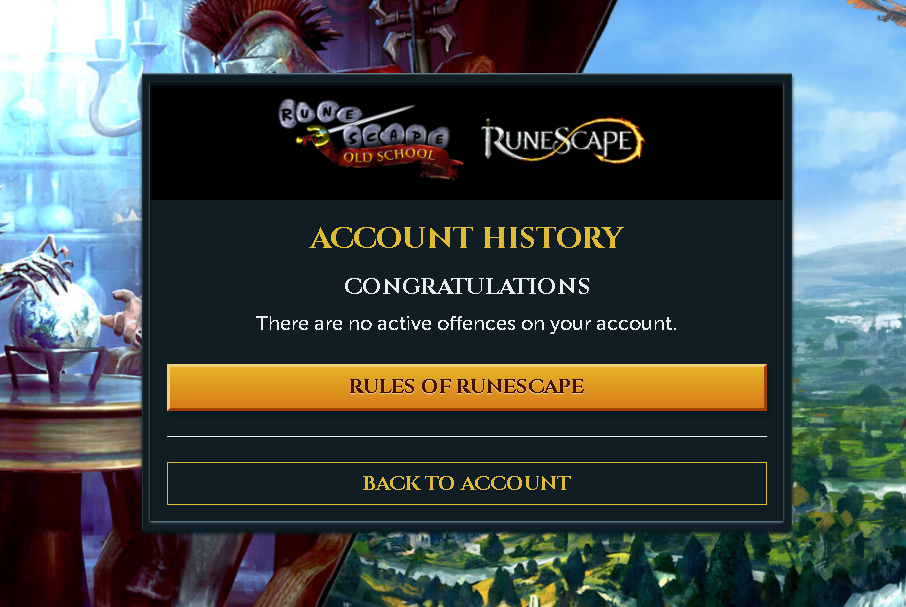The height and width of the screenshot is (607, 906).
Task: Select the Account History heading
Action: 467,237
